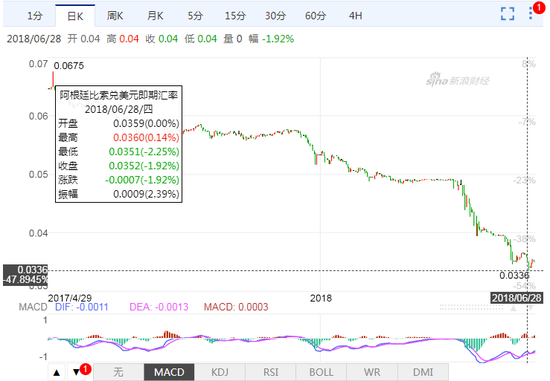Screen dimensions: 550x381
Task: Click the DEA: -0.0013 value
Action: (x=159, y=307)
